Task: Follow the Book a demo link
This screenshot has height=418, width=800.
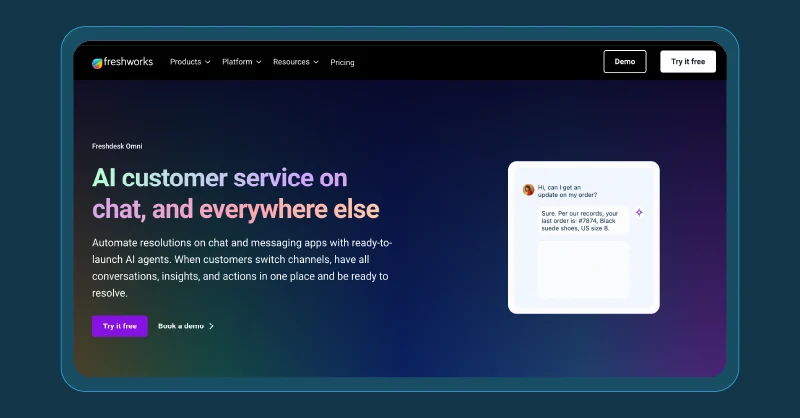Action: pos(180,326)
